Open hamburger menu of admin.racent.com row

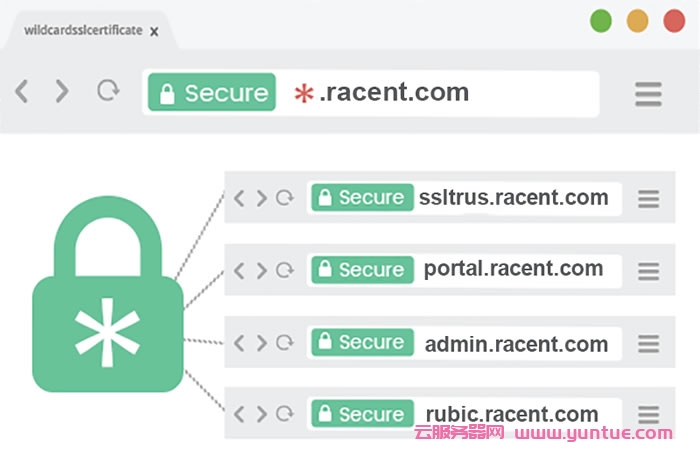point(649,344)
